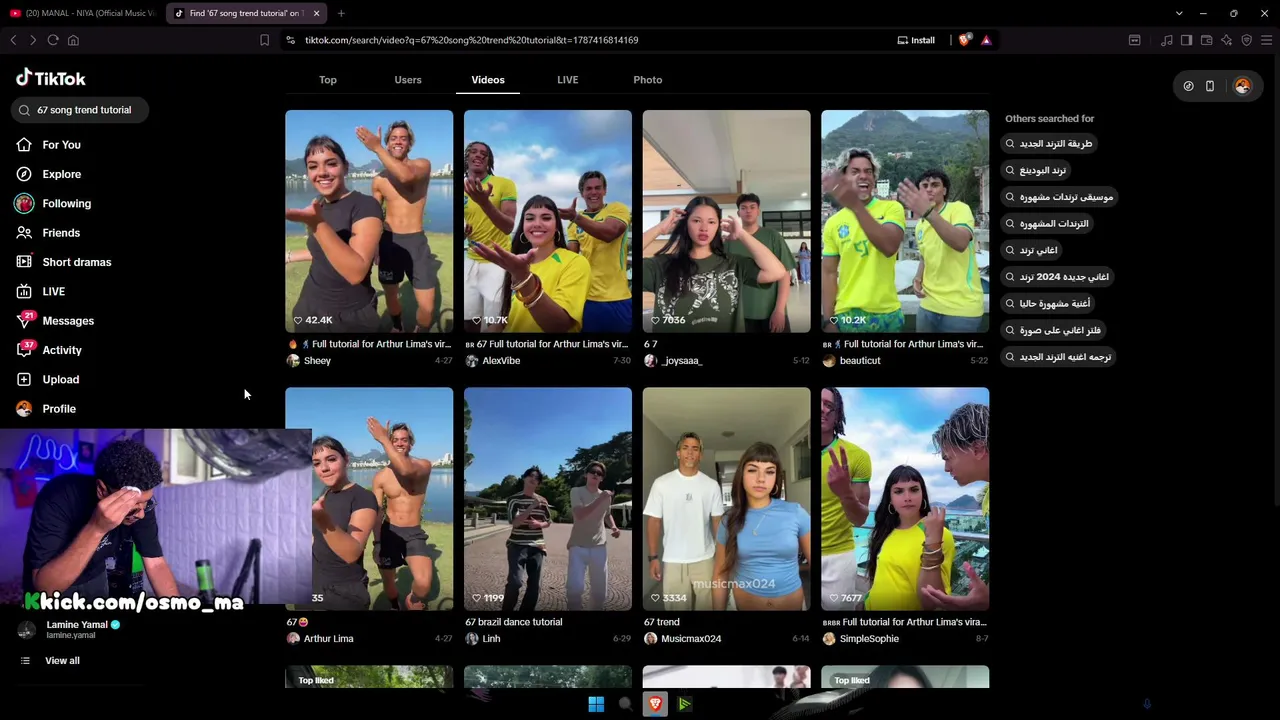
Task: Select the Users search tab
Action: [x=408, y=80]
